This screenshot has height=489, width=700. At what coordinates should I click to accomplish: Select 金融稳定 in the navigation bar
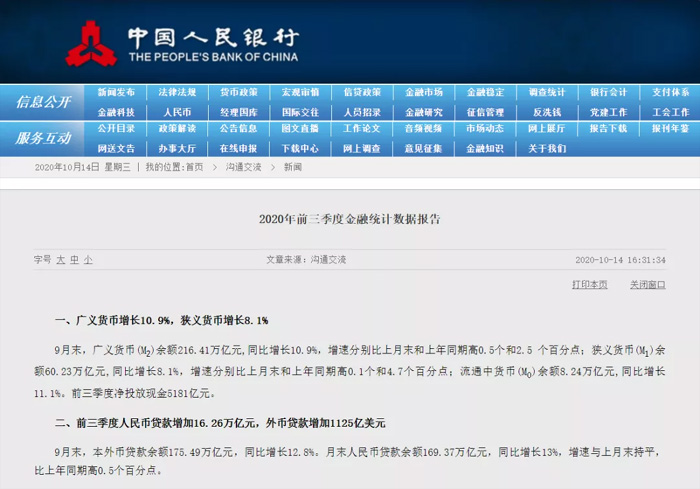tap(485, 92)
